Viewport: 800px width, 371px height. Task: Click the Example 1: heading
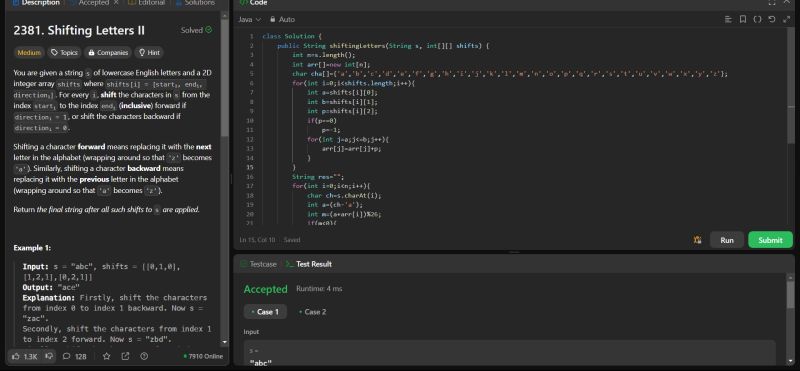tap(32, 248)
